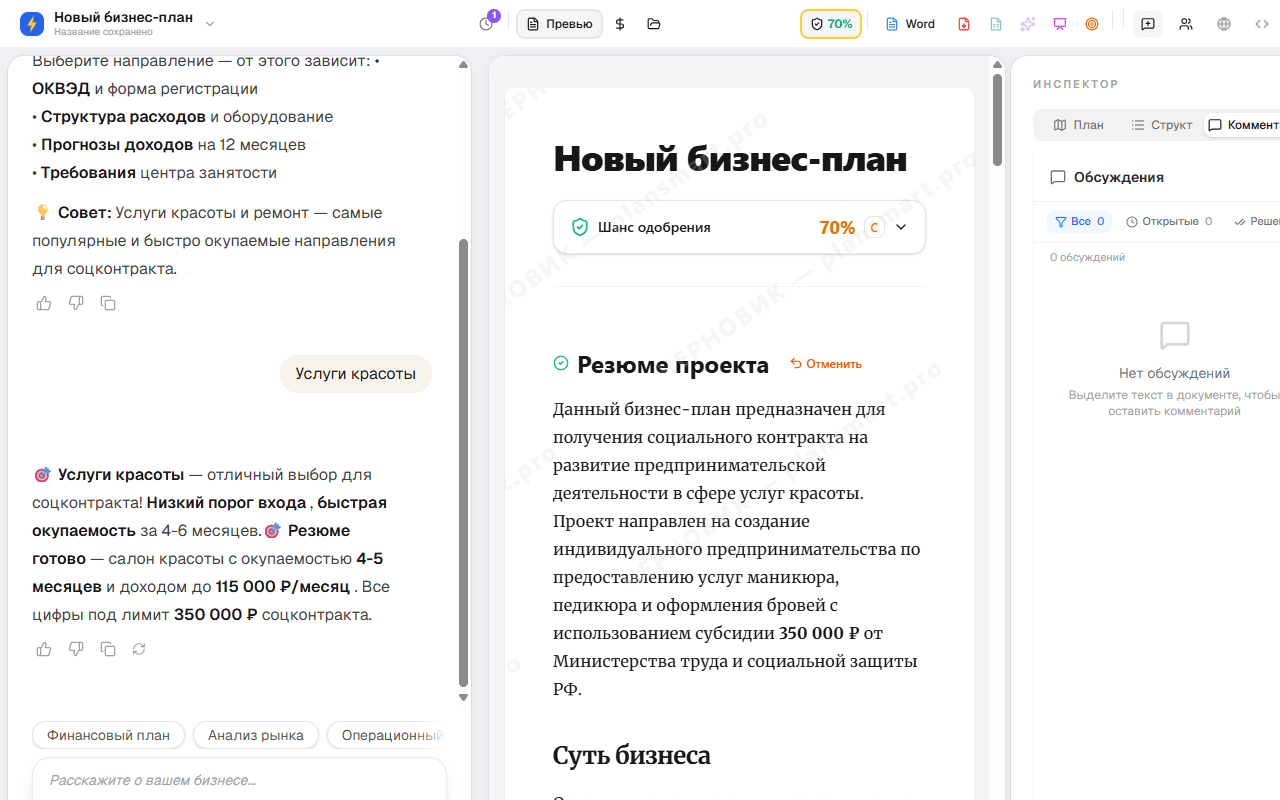The image size is (1280, 800).
Task: Copy the assistant's last response
Action: 107,649
